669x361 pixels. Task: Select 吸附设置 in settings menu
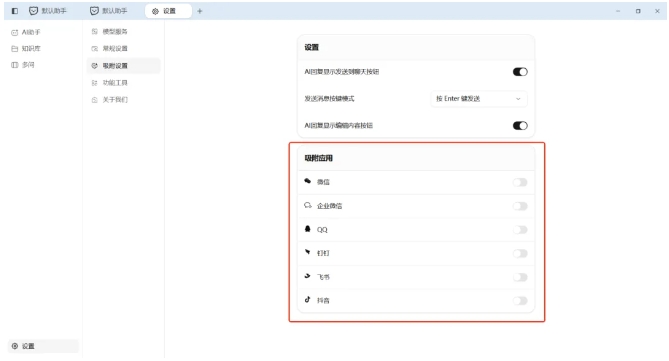point(123,66)
